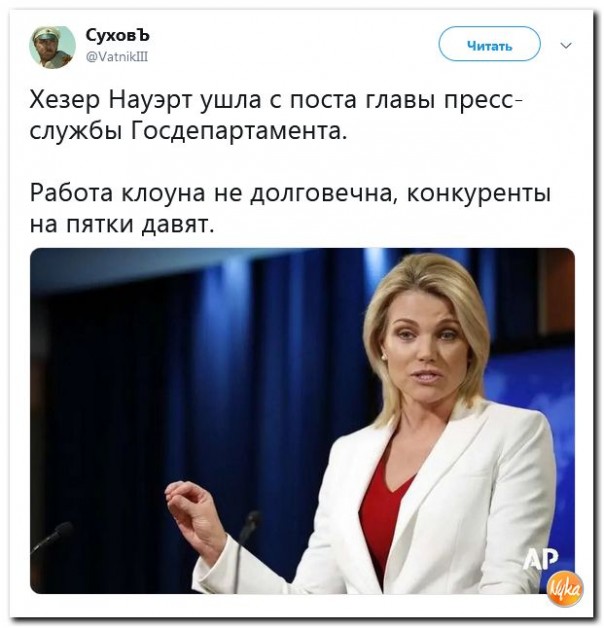The height and width of the screenshot is (628, 604).
Task: Click the text 'Хезер Науэрт ушла с поста'
Action: pos(193,99)
